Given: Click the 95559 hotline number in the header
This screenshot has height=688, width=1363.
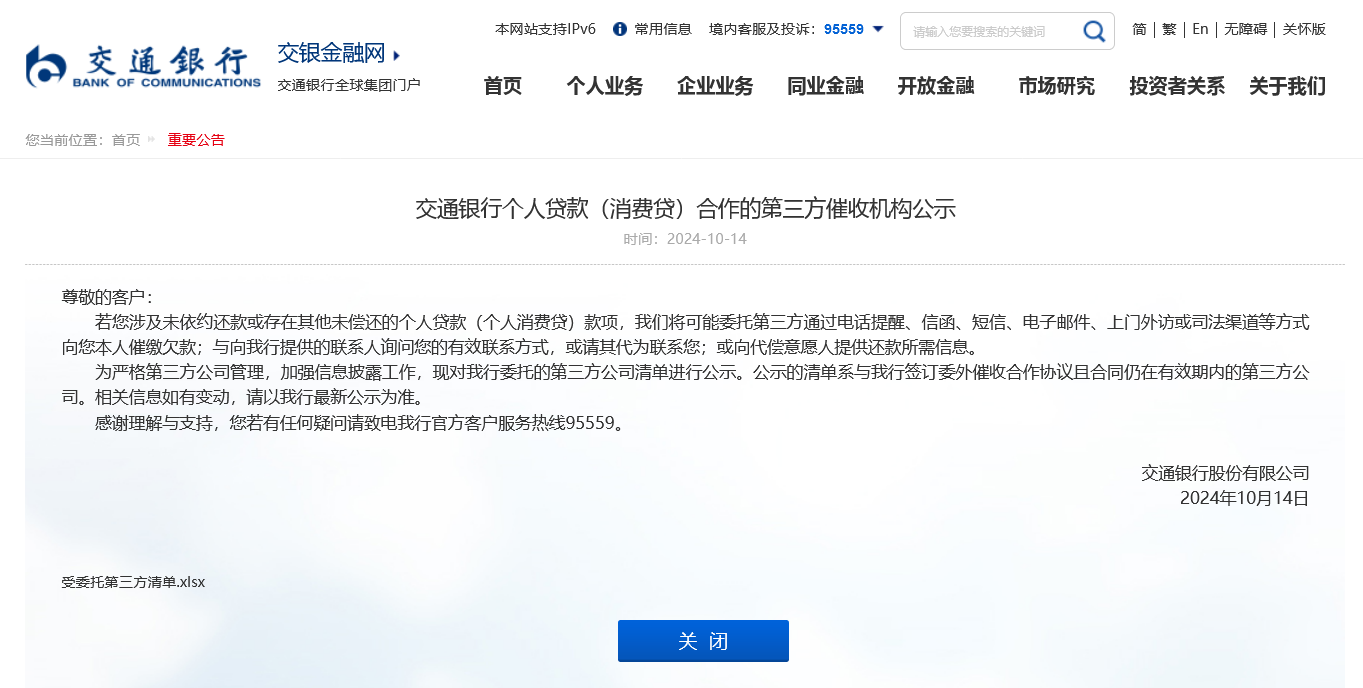Looking at the screenshot, I should click(x=844, y=29).
